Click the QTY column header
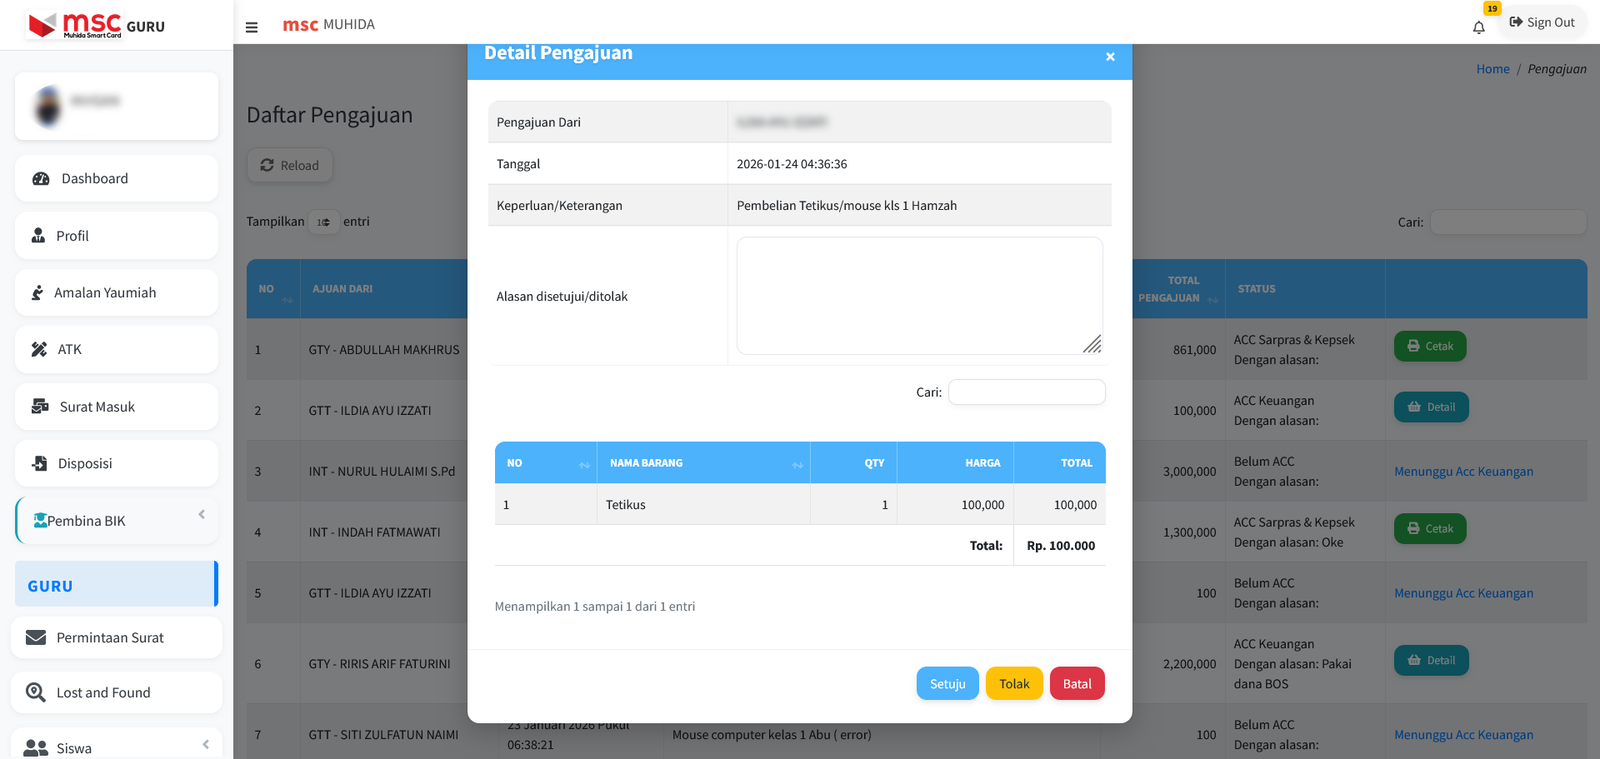This screenshot has width=1600, height=759. coord(854,463)
